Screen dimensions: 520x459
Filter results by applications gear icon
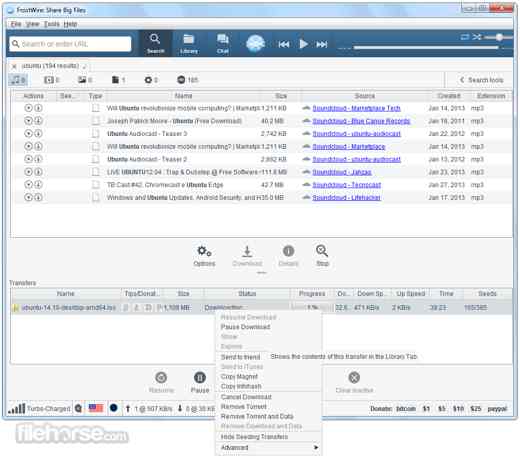151,80
